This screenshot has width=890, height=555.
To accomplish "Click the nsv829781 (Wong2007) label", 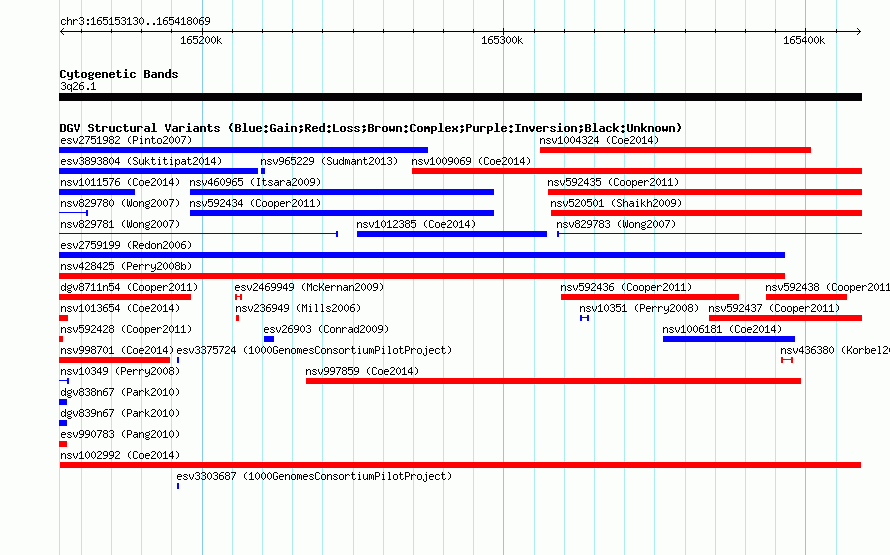I will [x=120, y=224].
